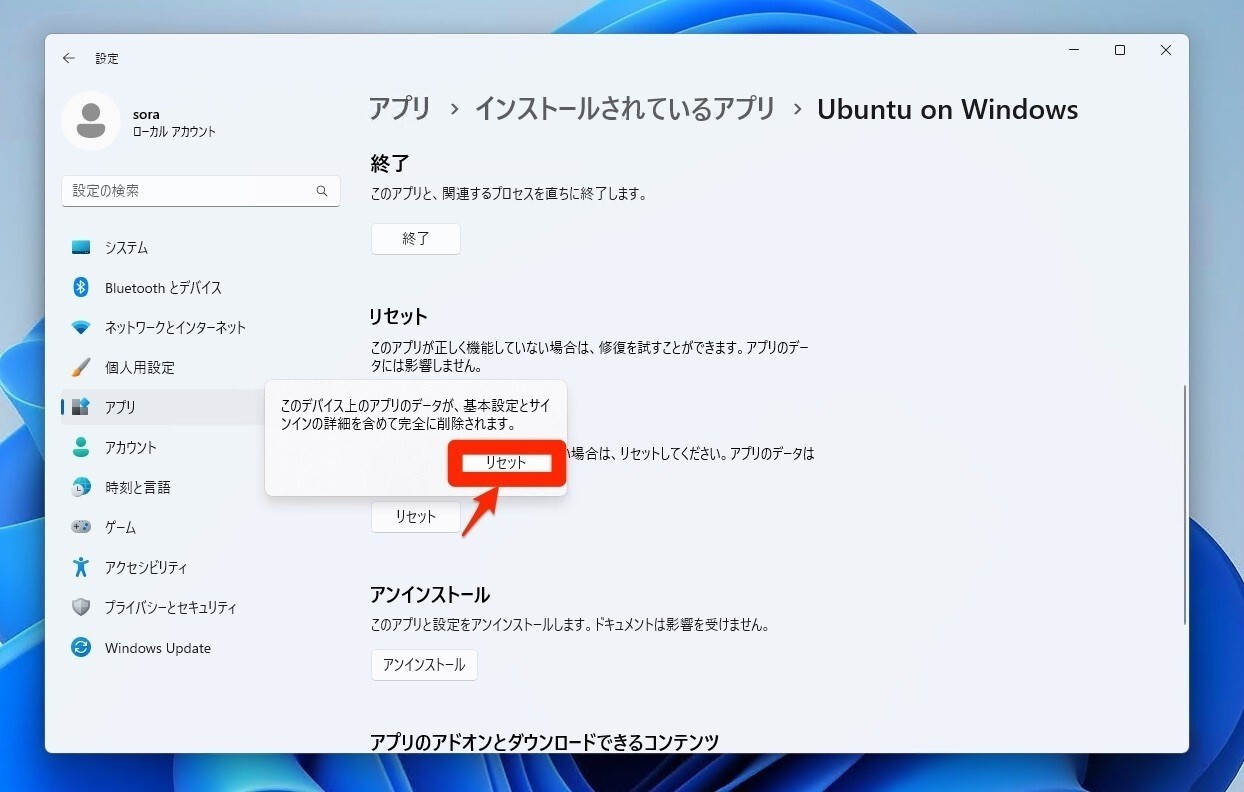Click the リセット section heading
The width and height of the screenshot is (1244, 792).
[398, 316]
